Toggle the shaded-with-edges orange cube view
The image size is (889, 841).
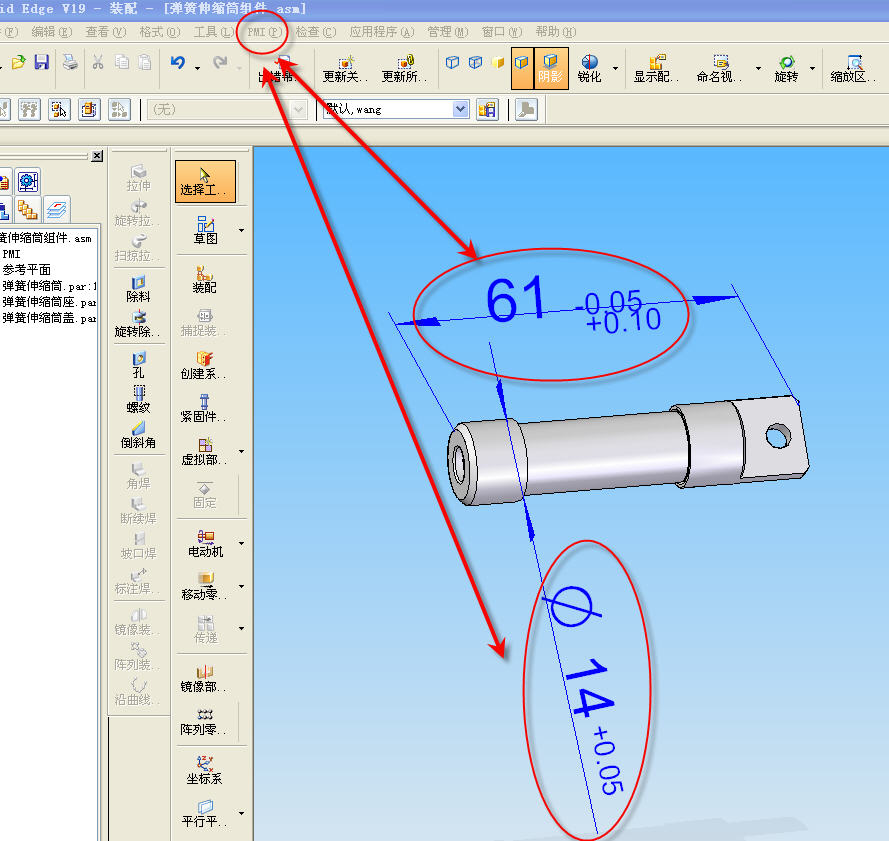pos(522,69)
